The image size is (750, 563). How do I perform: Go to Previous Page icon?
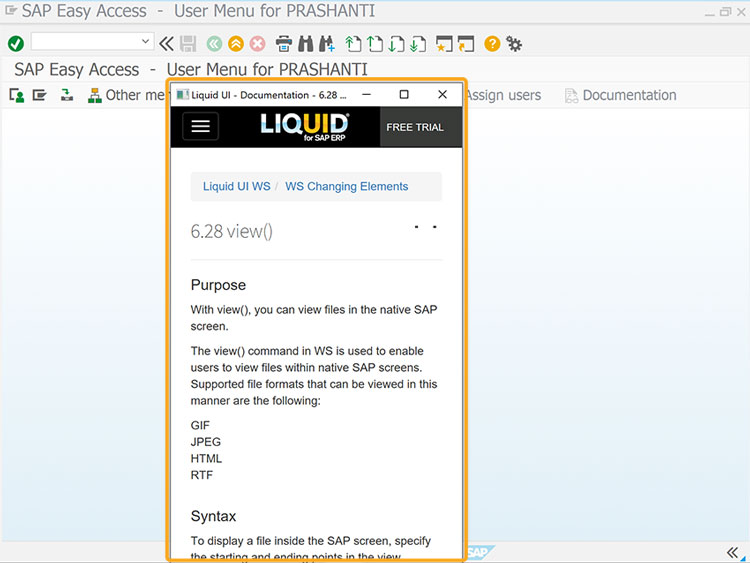coord(375,44)
